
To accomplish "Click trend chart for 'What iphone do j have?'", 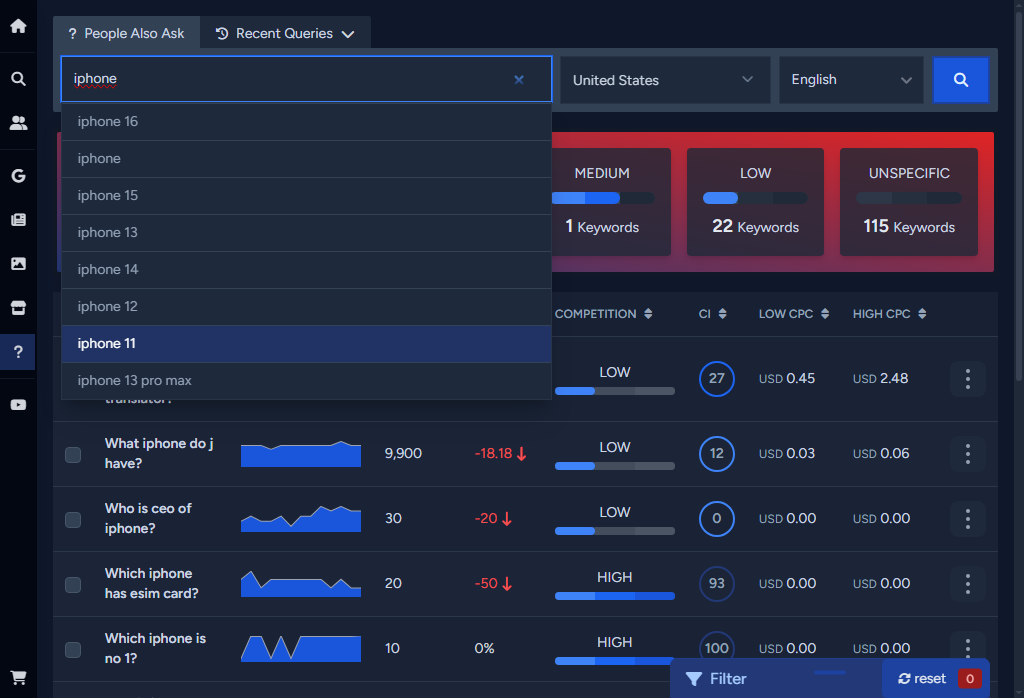I will pos(300,454).
